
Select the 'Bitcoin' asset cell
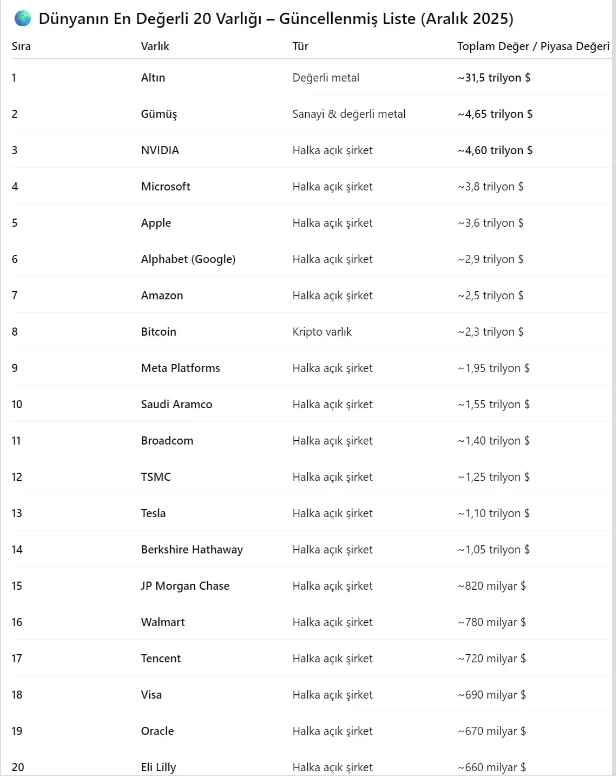pyautogui.click(x=158, y=331)
